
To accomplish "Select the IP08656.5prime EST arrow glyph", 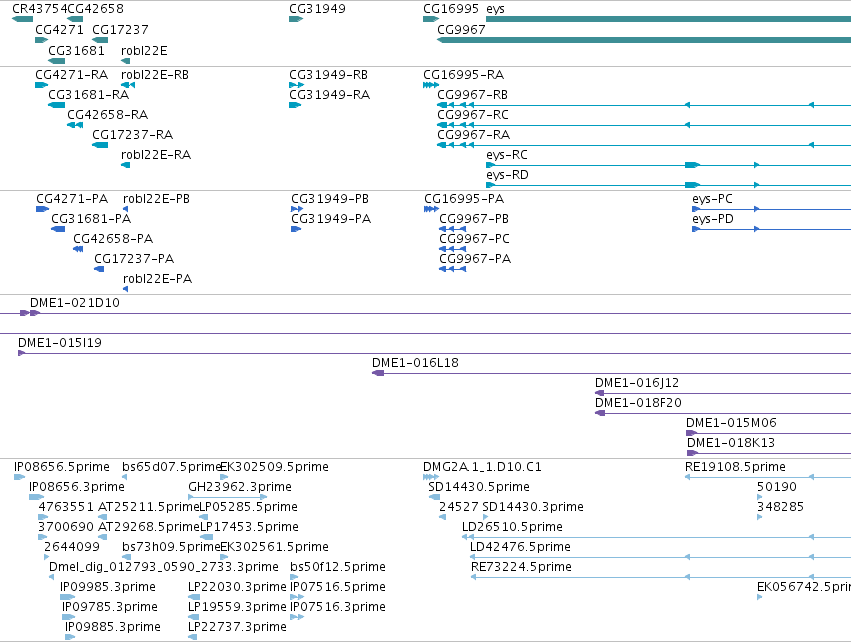I will [x=20, y=477].
